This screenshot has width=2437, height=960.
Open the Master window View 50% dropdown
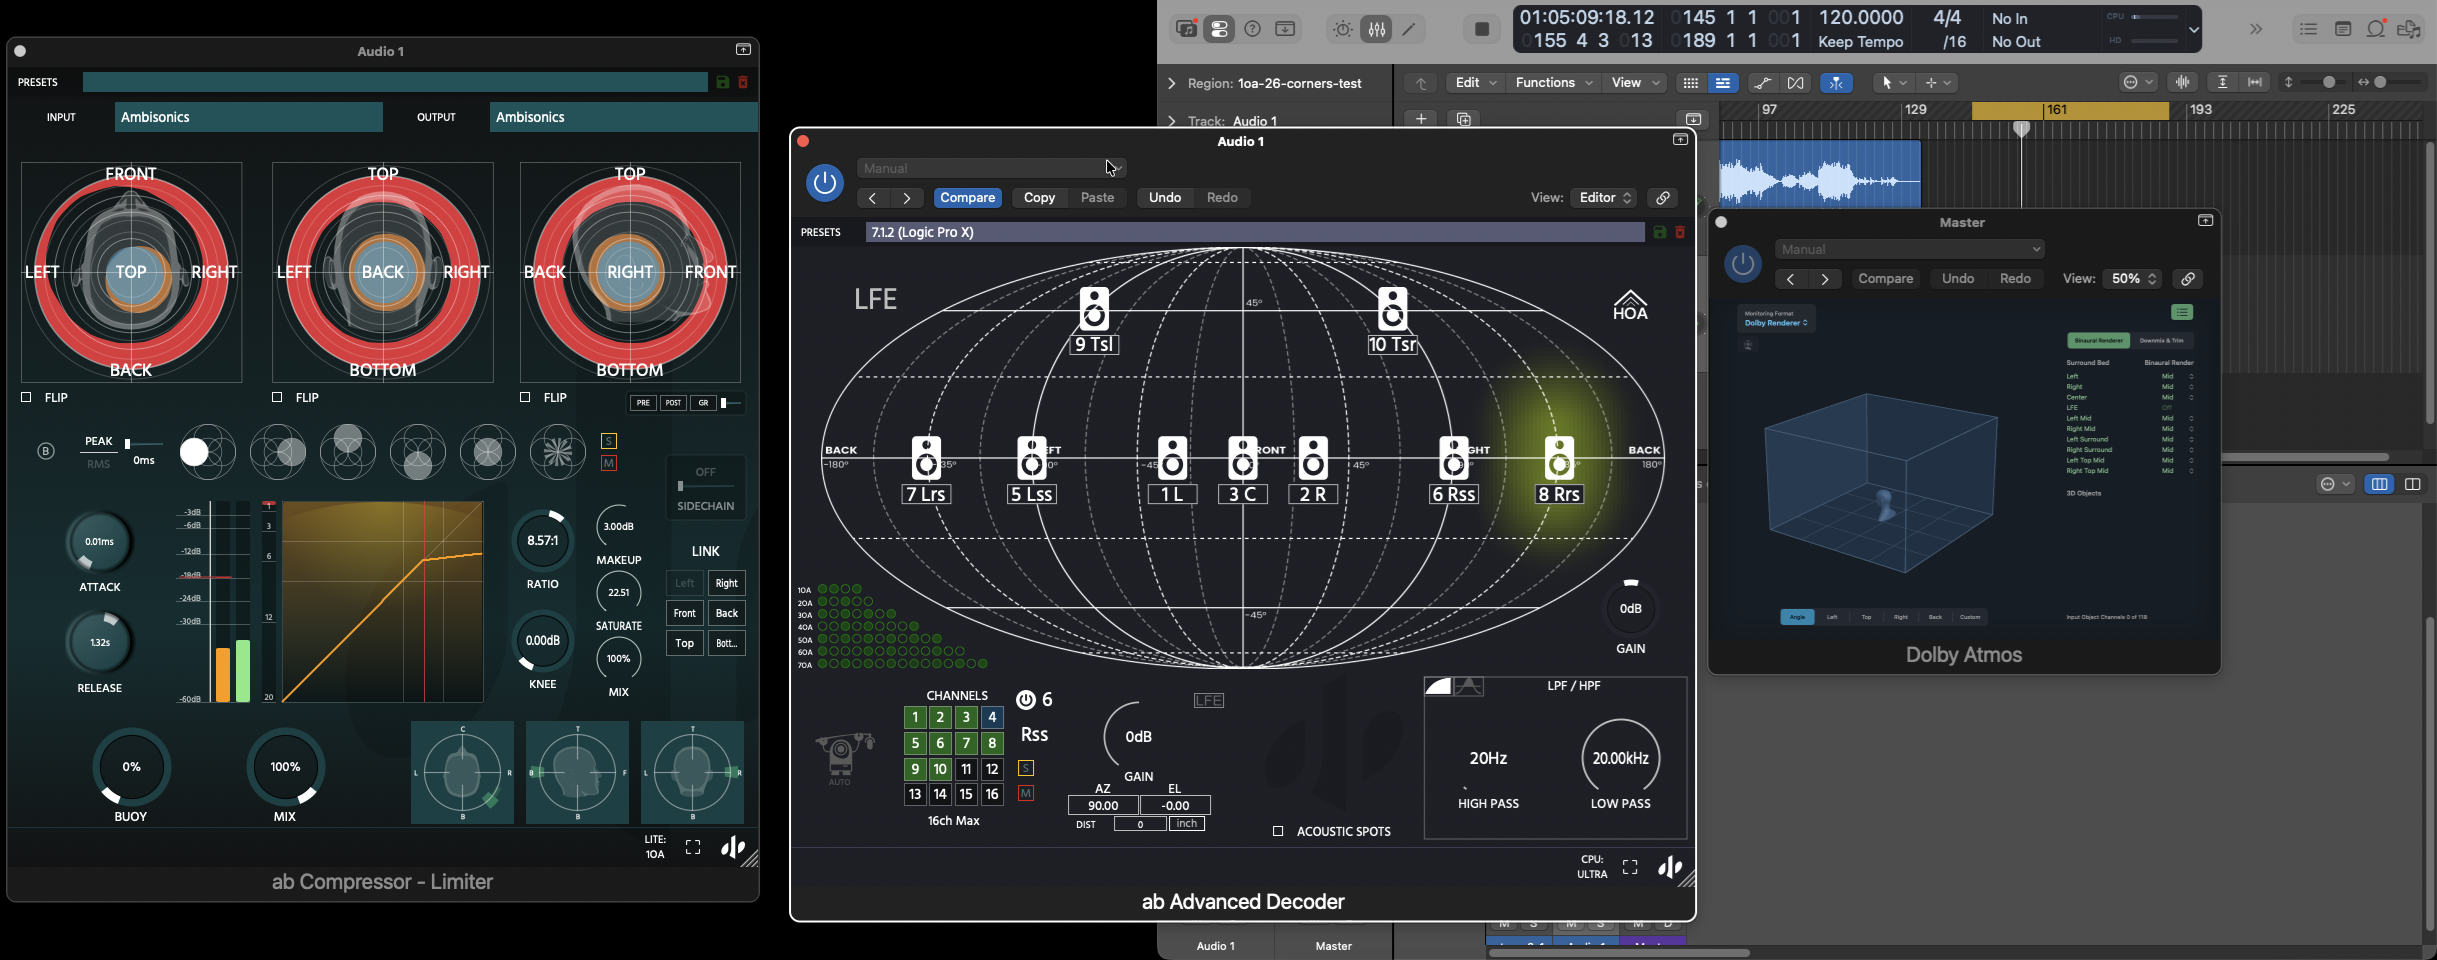2133,279
